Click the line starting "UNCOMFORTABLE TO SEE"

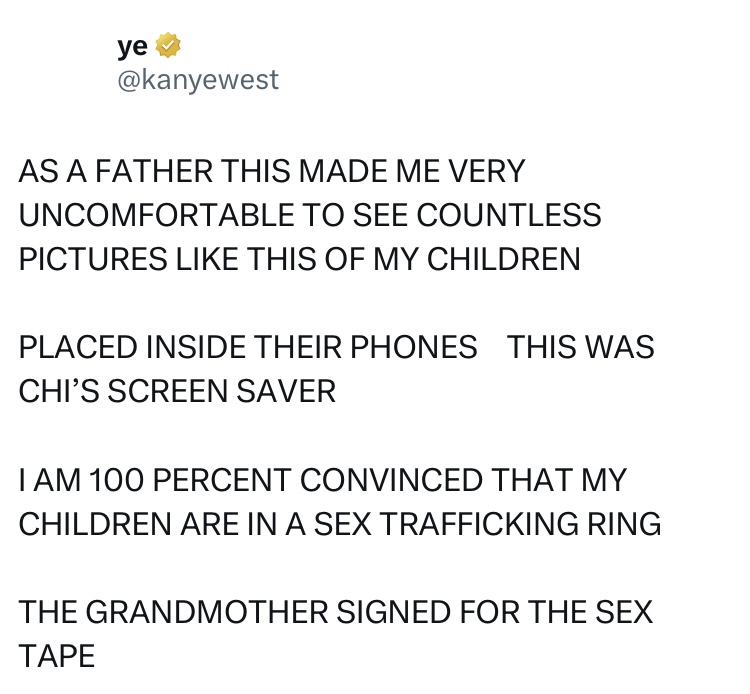tap(310, 215)
